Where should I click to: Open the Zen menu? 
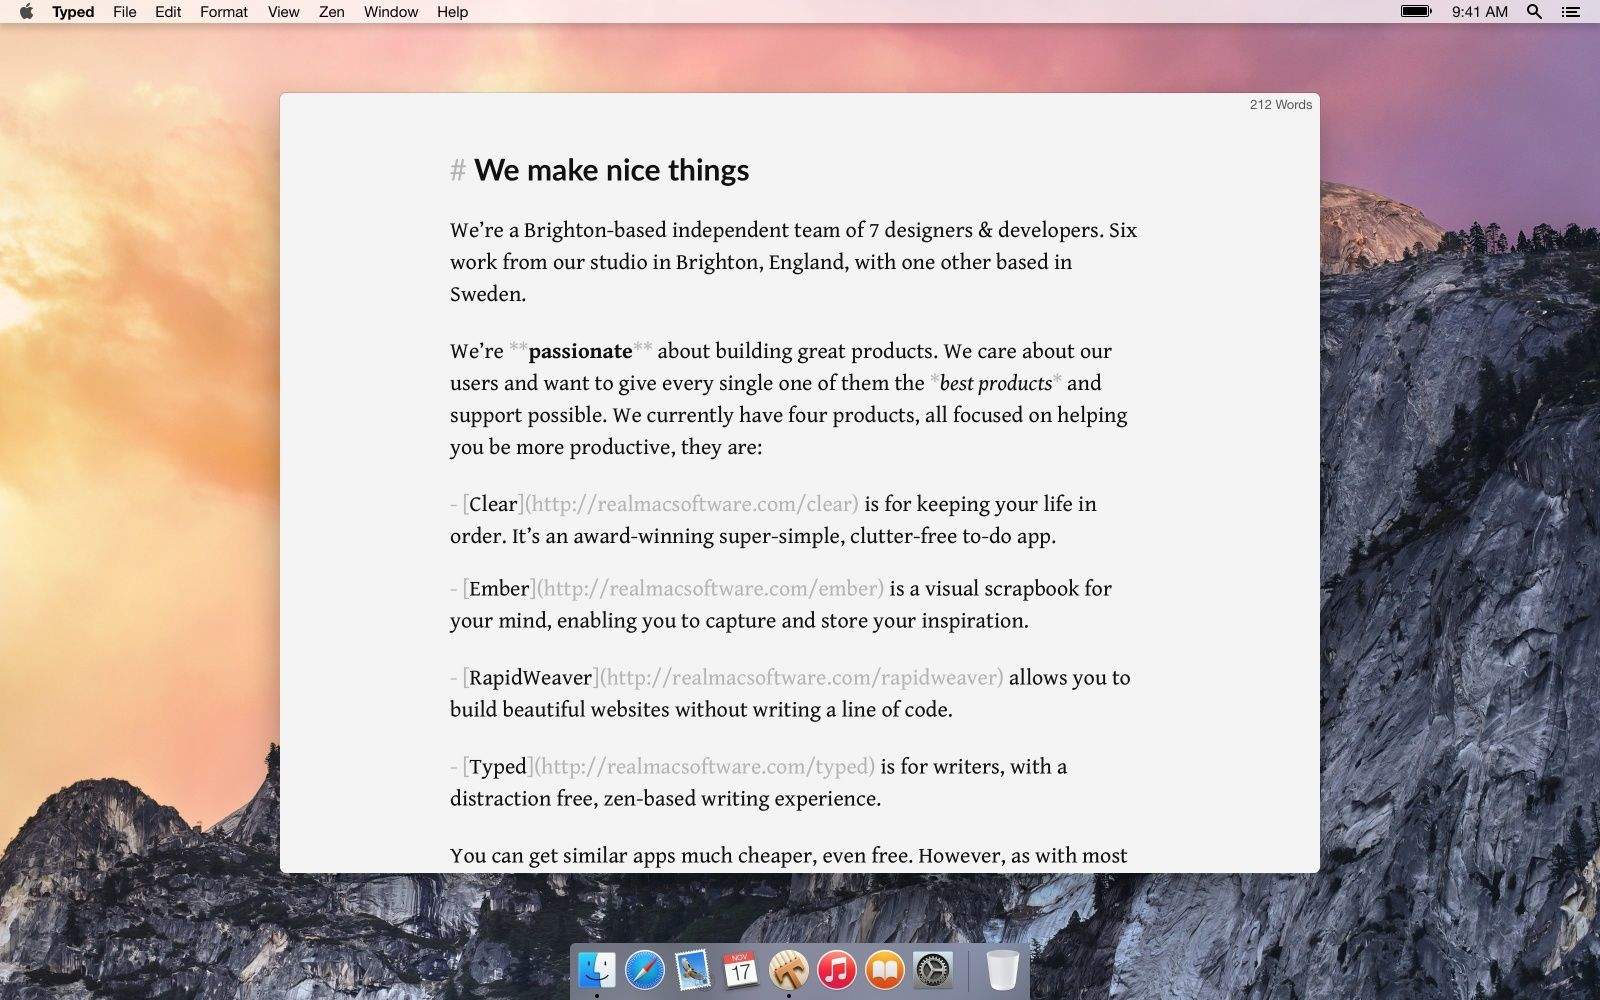point(332,12)
